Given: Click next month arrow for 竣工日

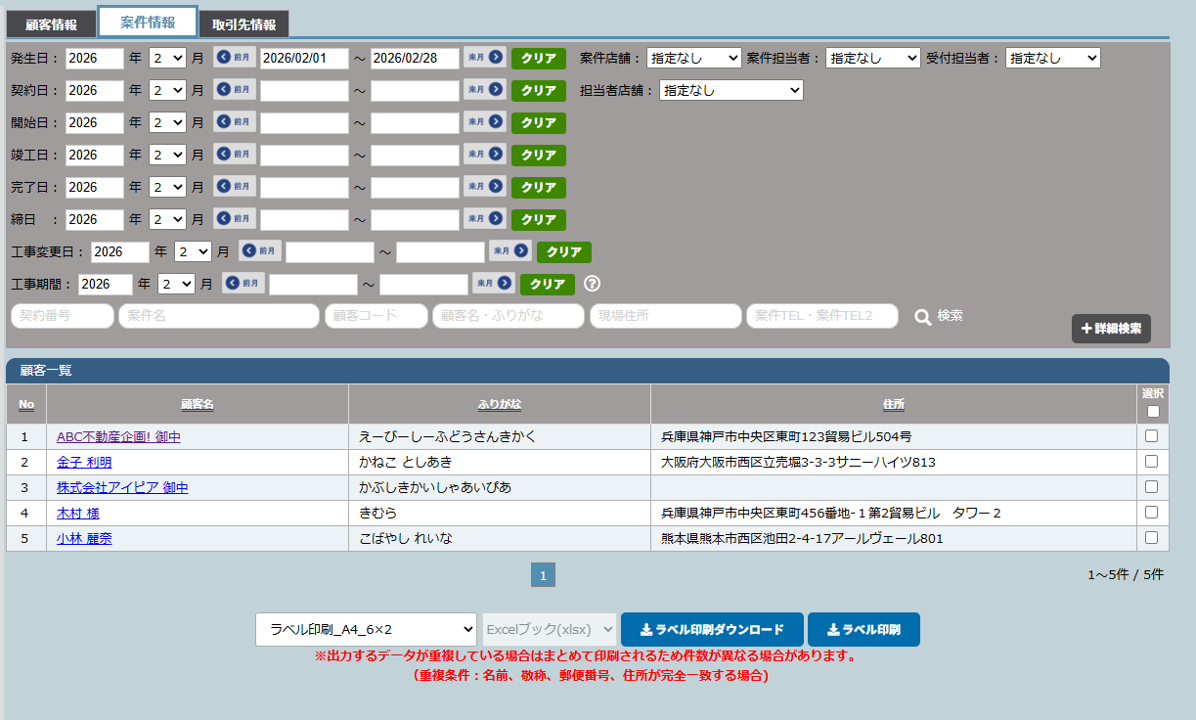Looking at the screenshot, I should (485, 155).
